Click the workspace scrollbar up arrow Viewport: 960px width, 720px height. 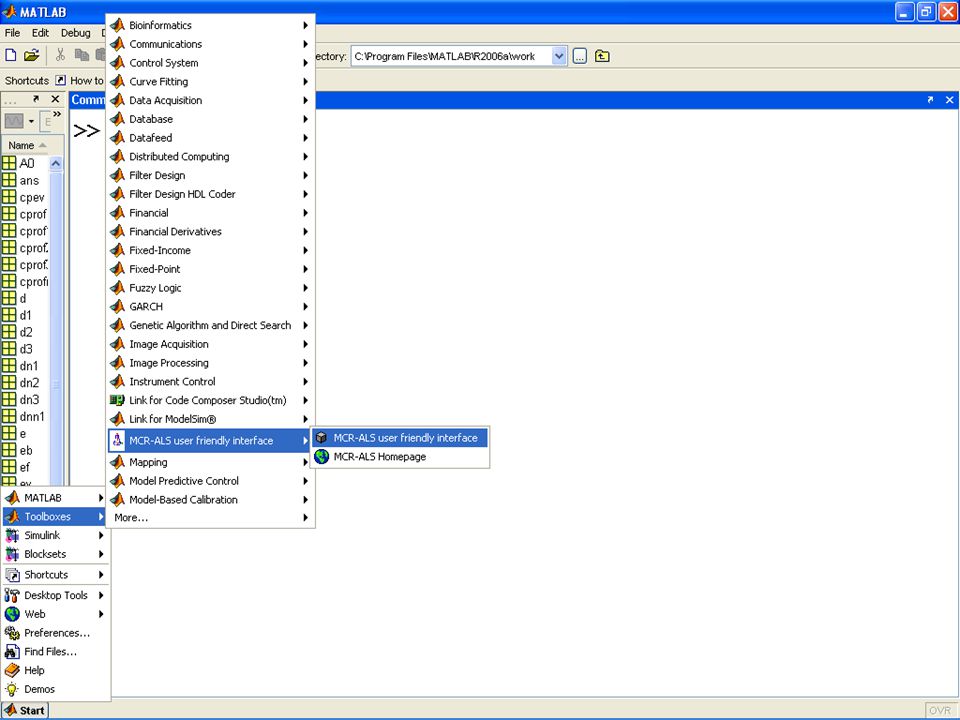(56, 163)
